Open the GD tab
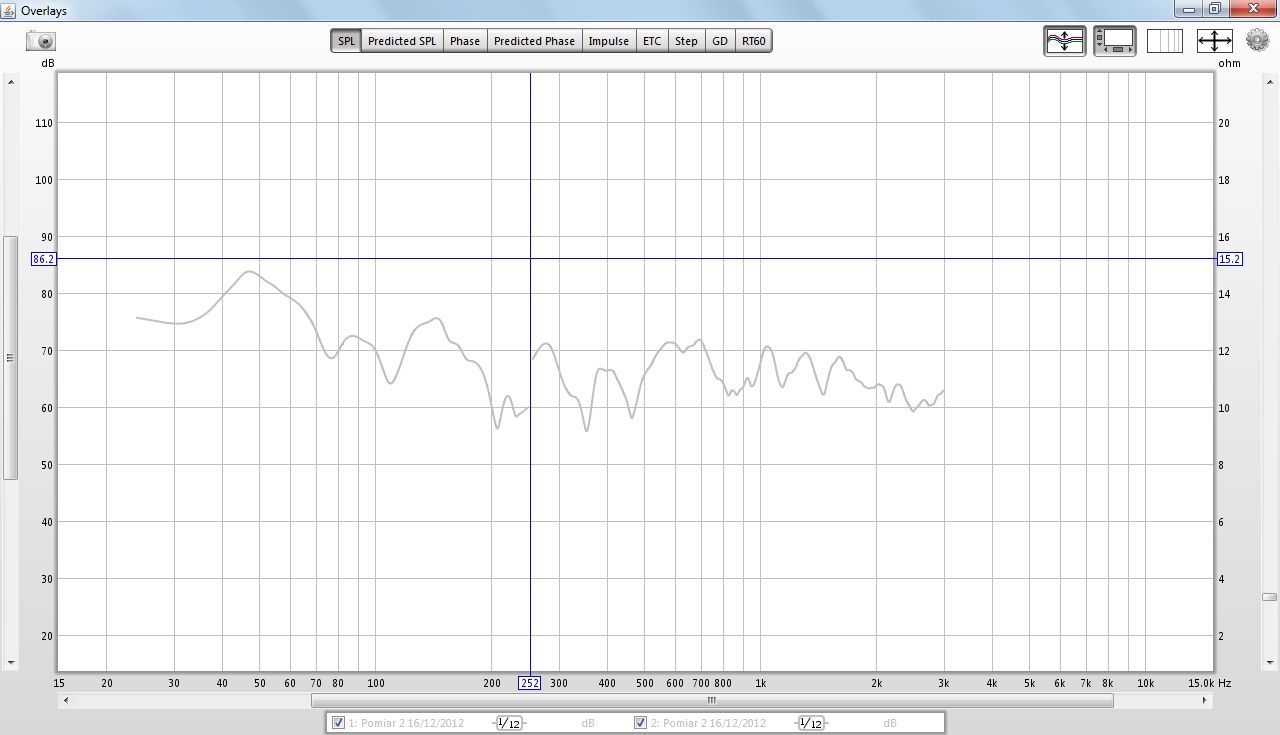This screenshot has height=735, width=1280. click(720, 41)
